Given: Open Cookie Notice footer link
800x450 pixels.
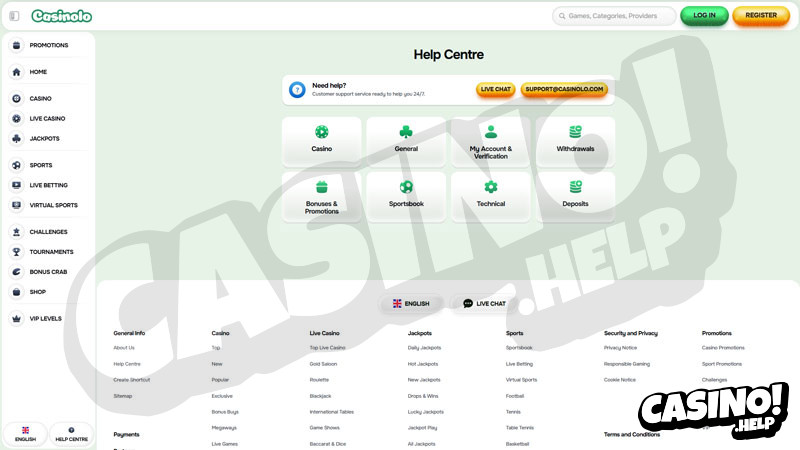Looking at the screenshot, I should (620, 380).
